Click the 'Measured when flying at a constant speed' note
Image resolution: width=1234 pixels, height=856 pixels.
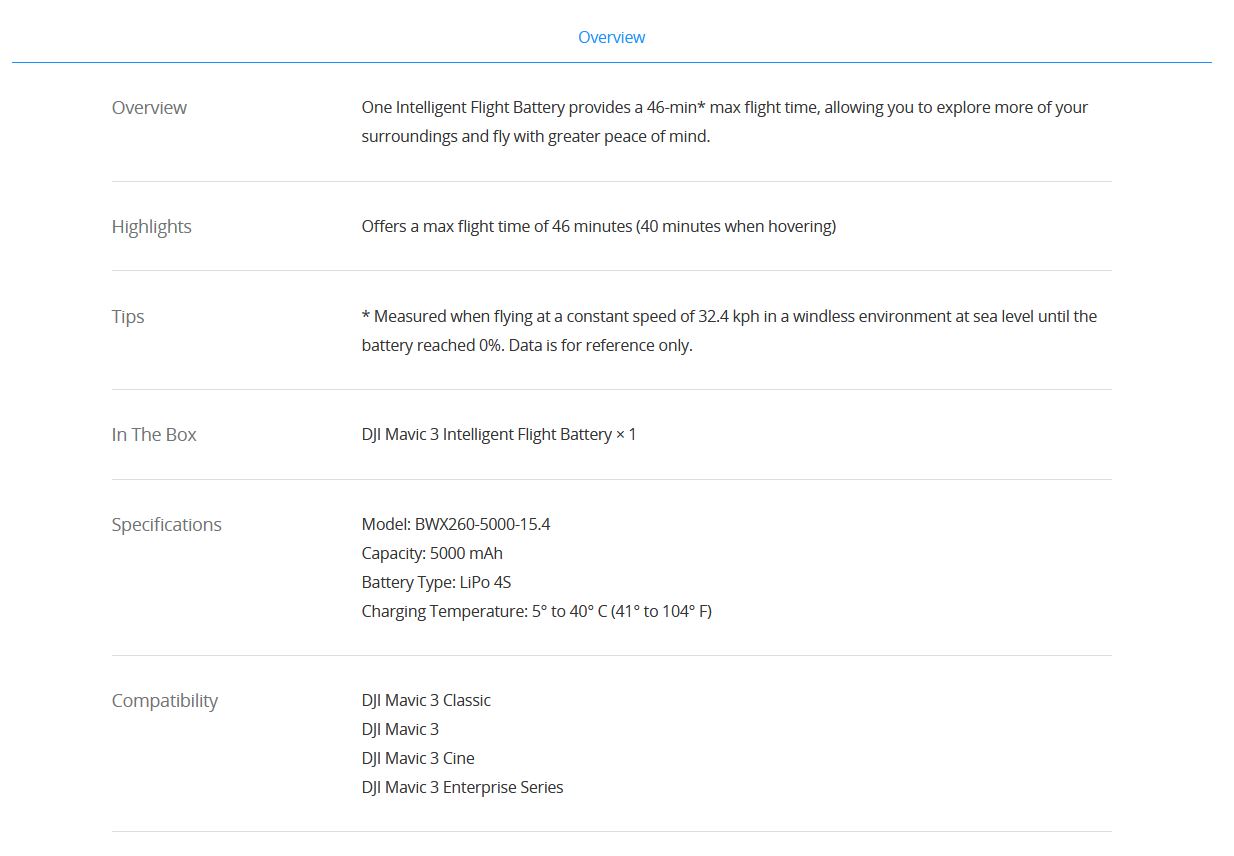729,331
